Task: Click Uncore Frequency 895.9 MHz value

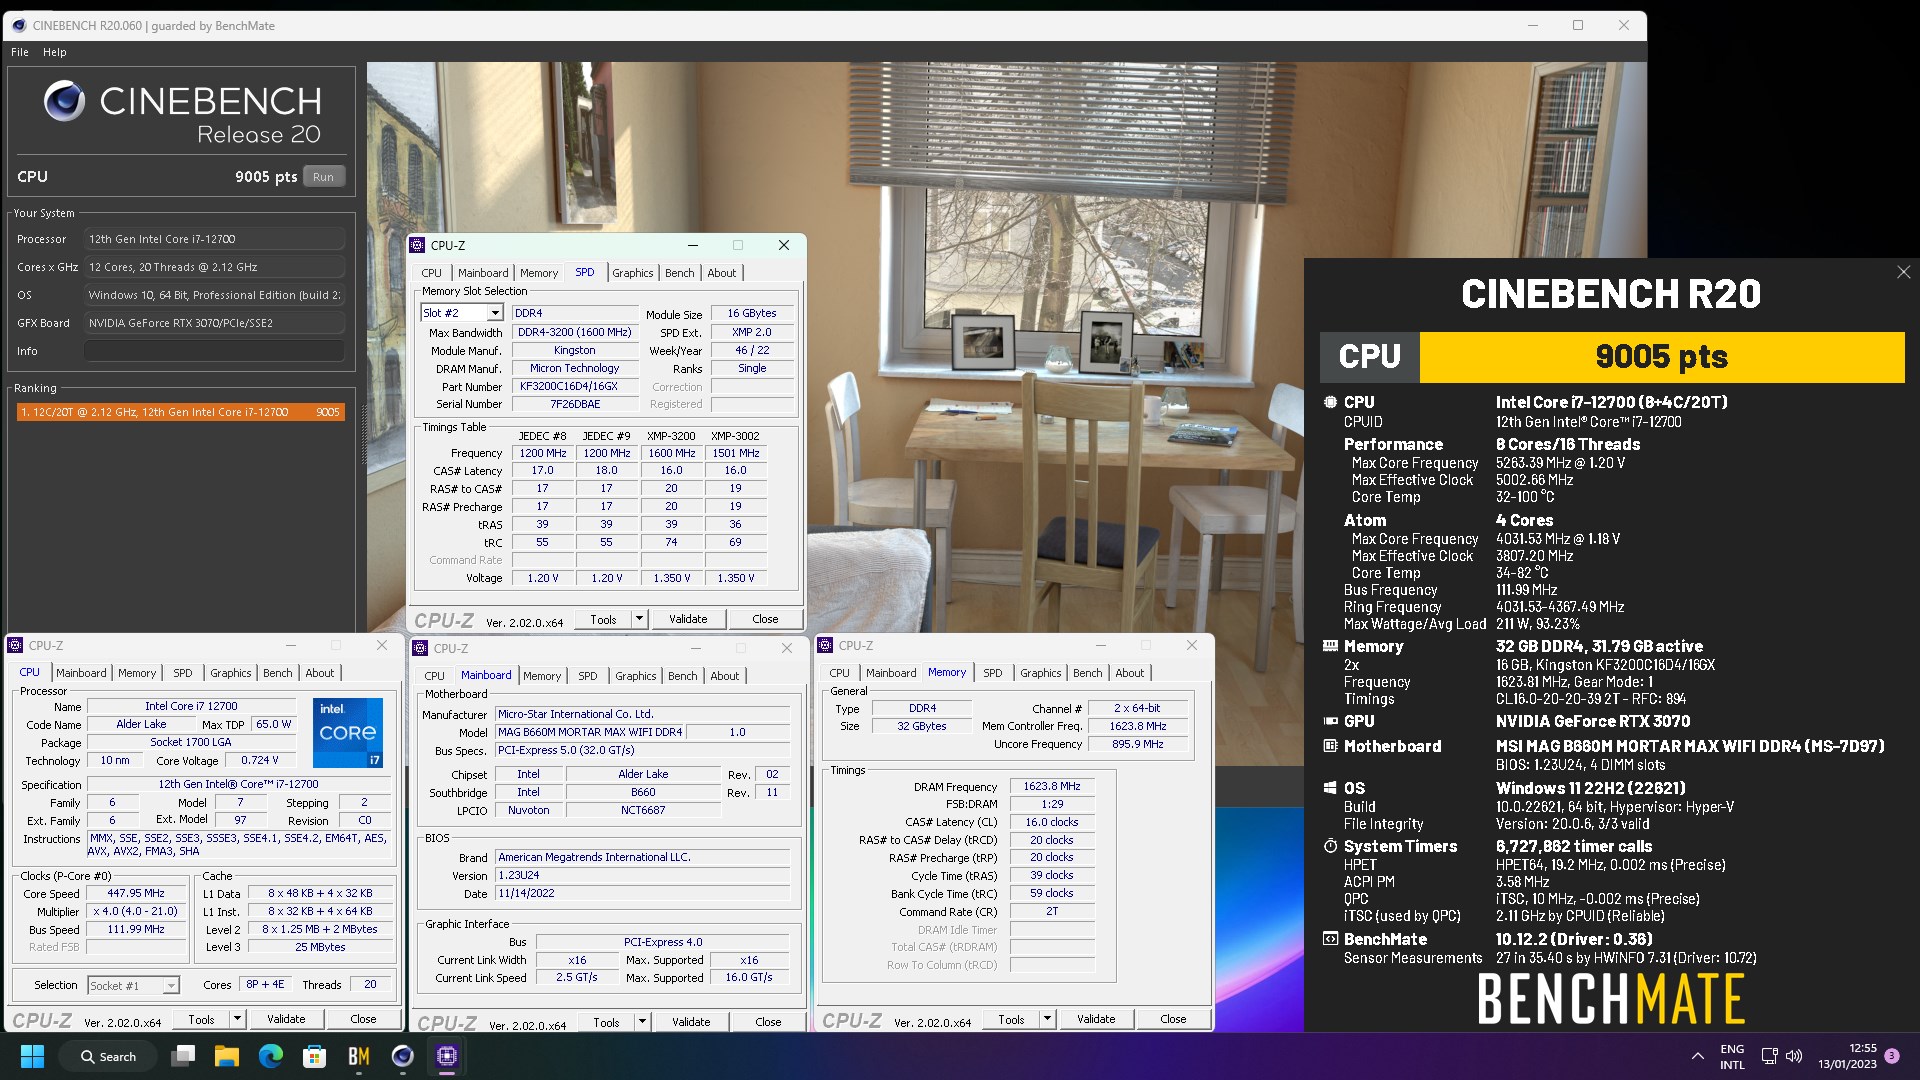Action: (1138, 744)
